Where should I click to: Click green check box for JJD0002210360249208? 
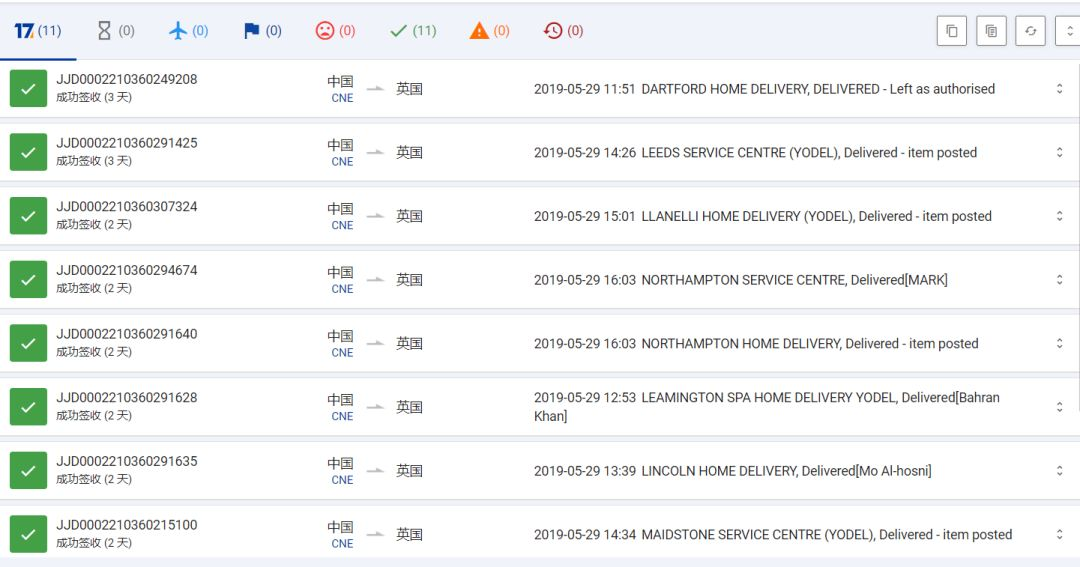(28, 89)
